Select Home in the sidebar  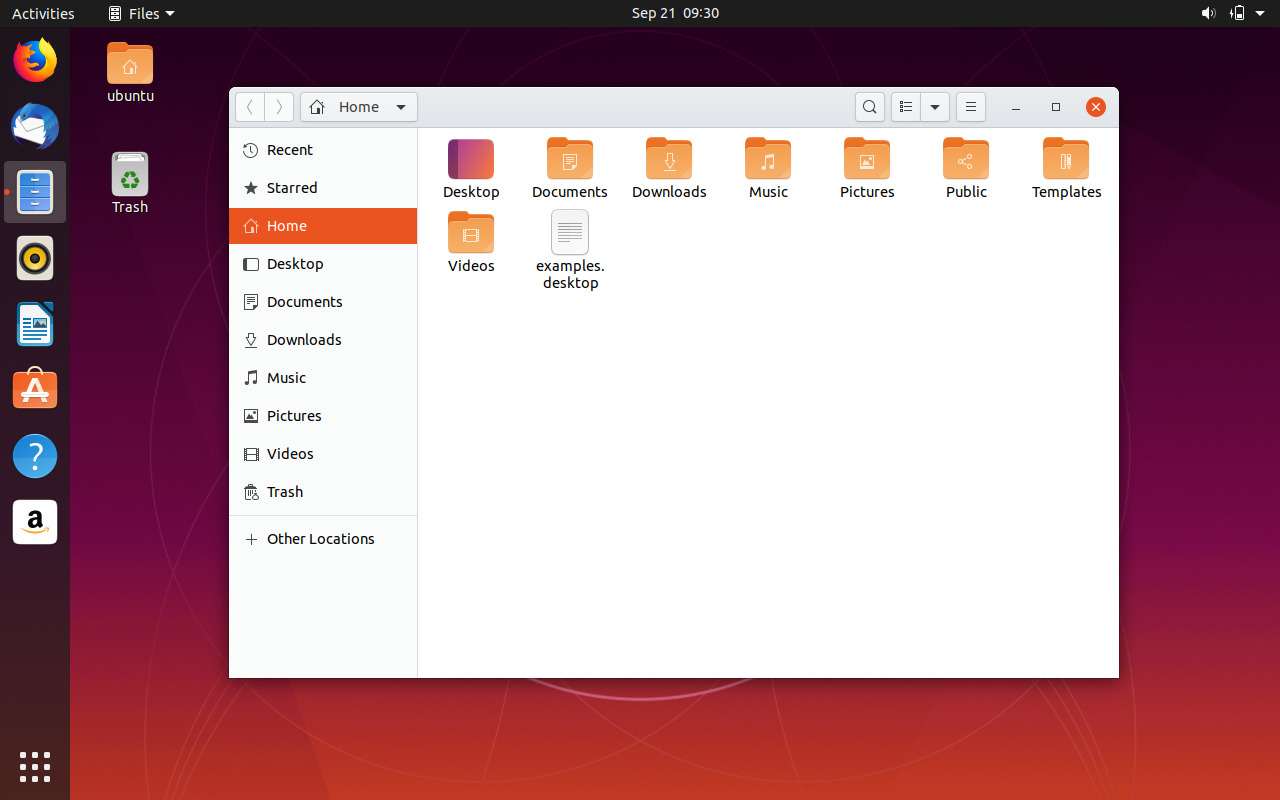coord(323,226)
